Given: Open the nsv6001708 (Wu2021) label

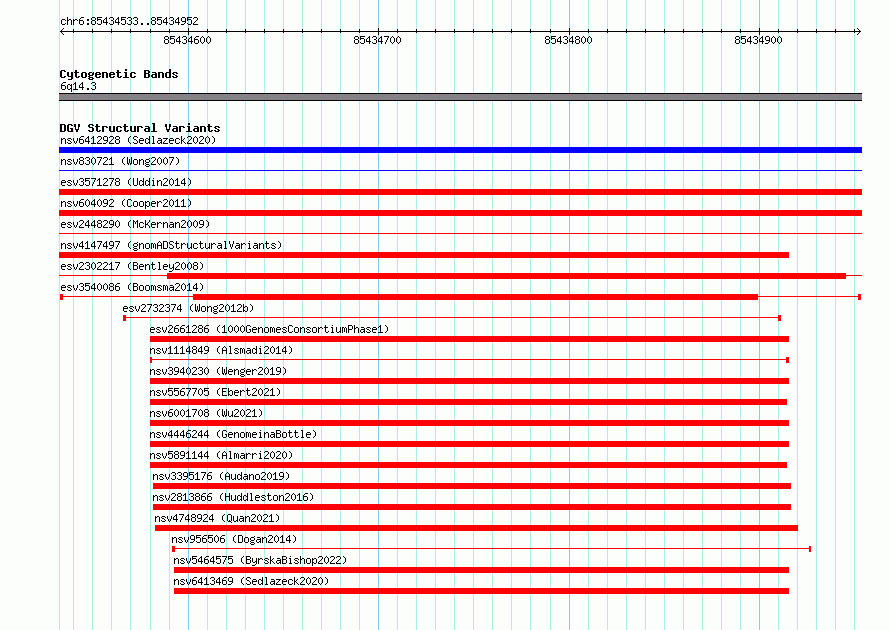Looking at the screenshot, I should [x=206, y=413].
